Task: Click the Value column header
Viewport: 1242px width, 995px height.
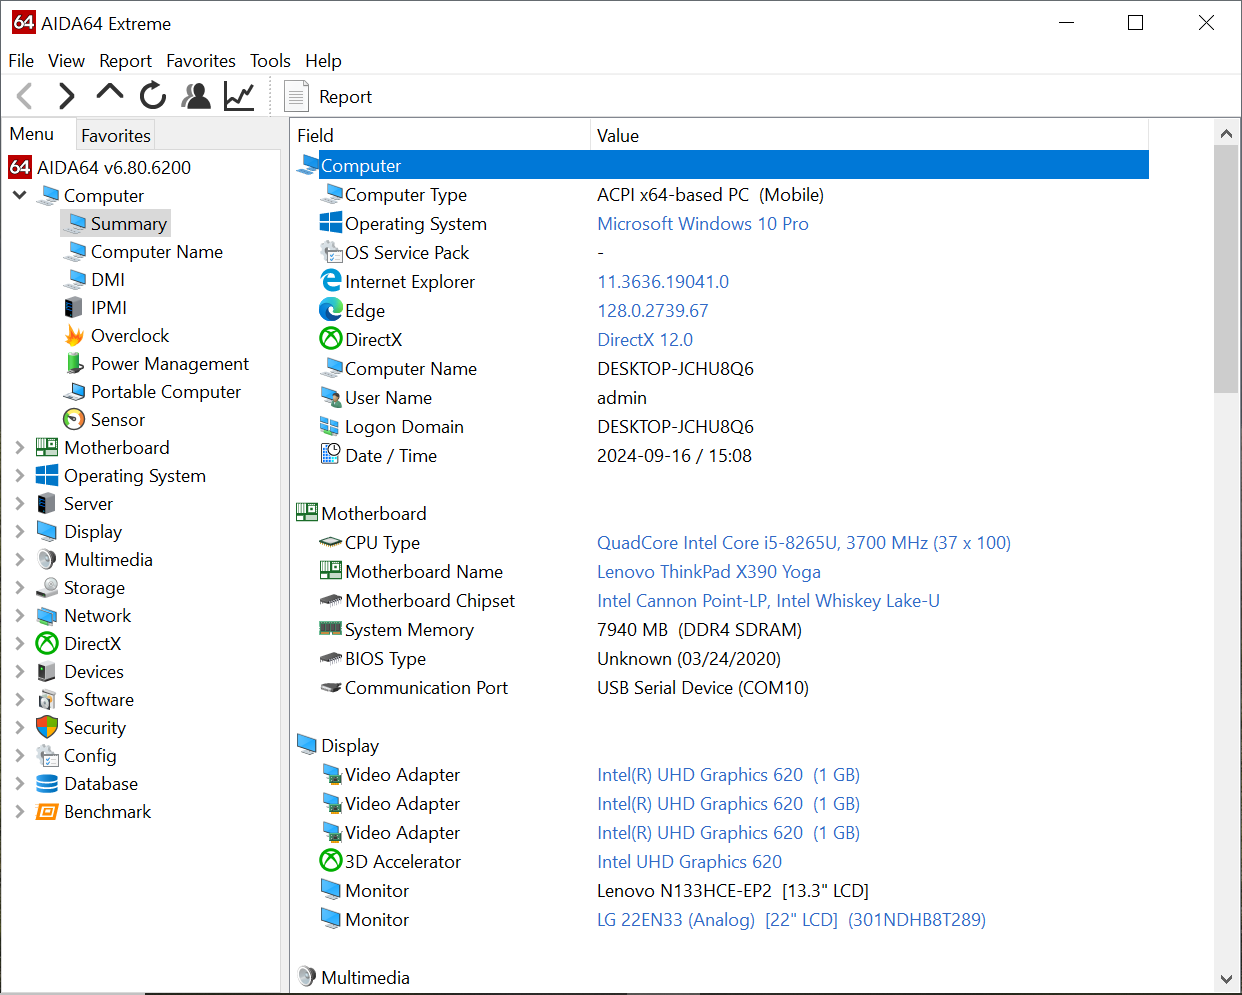Action: [x=869, y=135]
